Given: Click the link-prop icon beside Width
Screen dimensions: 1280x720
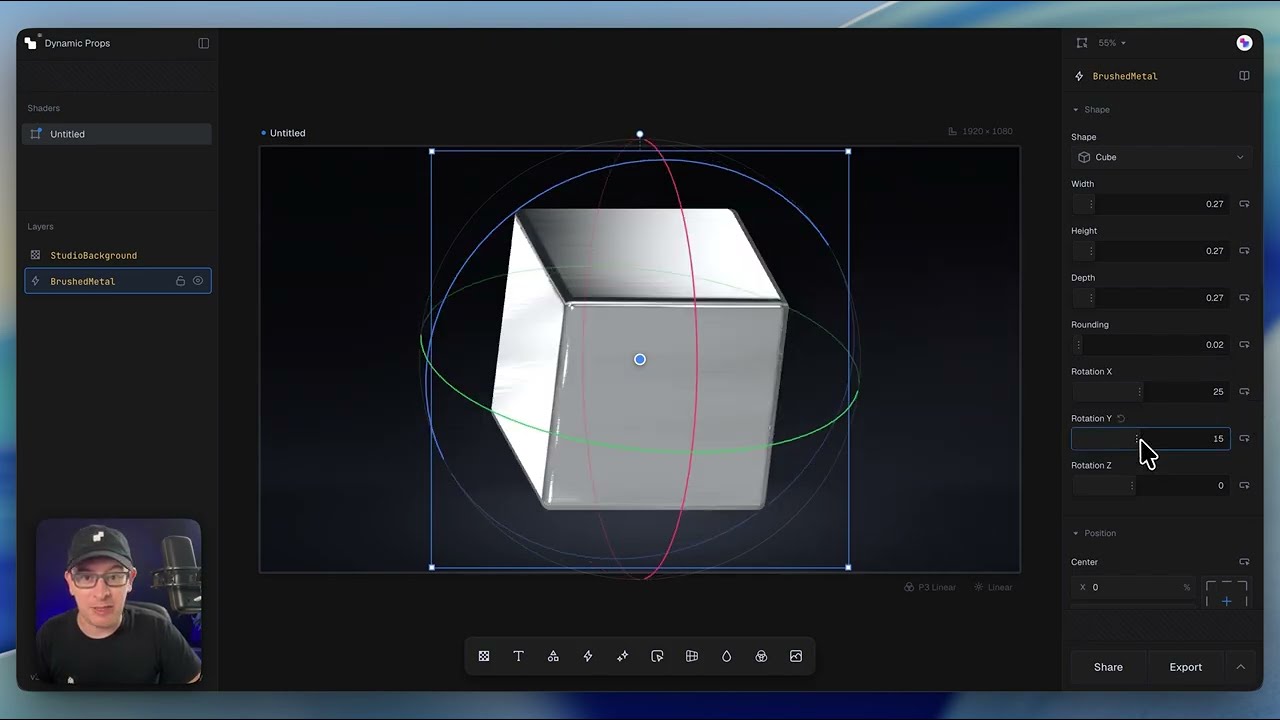Looking at the screenshot, I should pyautogui.click(x=1245, y=204).
